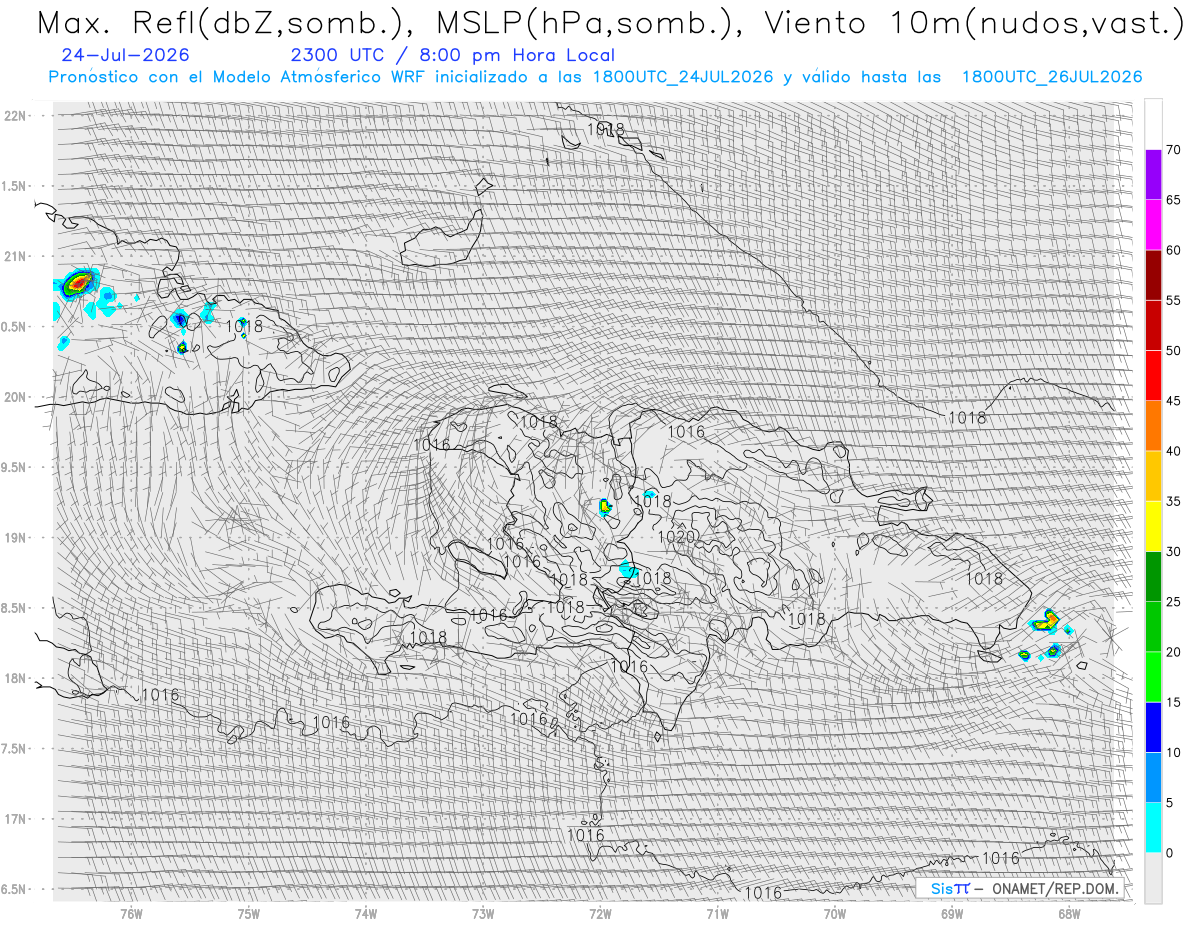Click the "21N" latitude label
The image size is (1200, 927).
pos(15,256)
